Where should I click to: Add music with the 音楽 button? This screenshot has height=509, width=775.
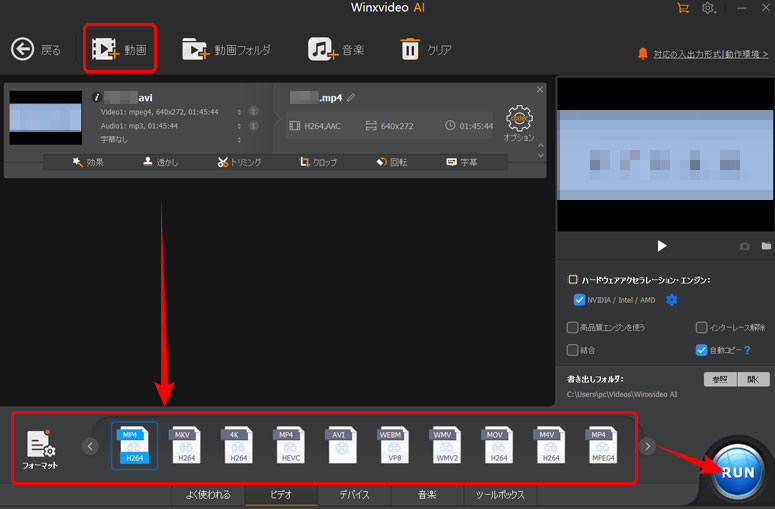click(336, 49)
